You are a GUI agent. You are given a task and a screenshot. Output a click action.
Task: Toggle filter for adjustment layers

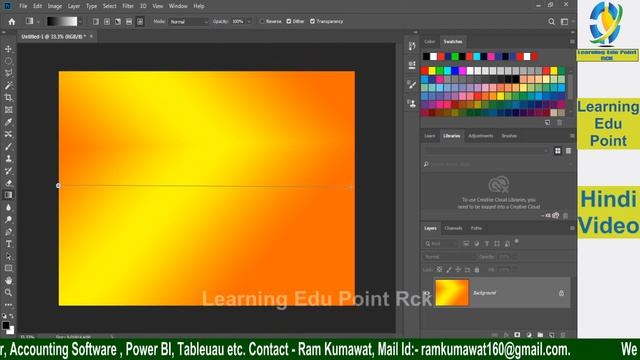tap(476, 244)
